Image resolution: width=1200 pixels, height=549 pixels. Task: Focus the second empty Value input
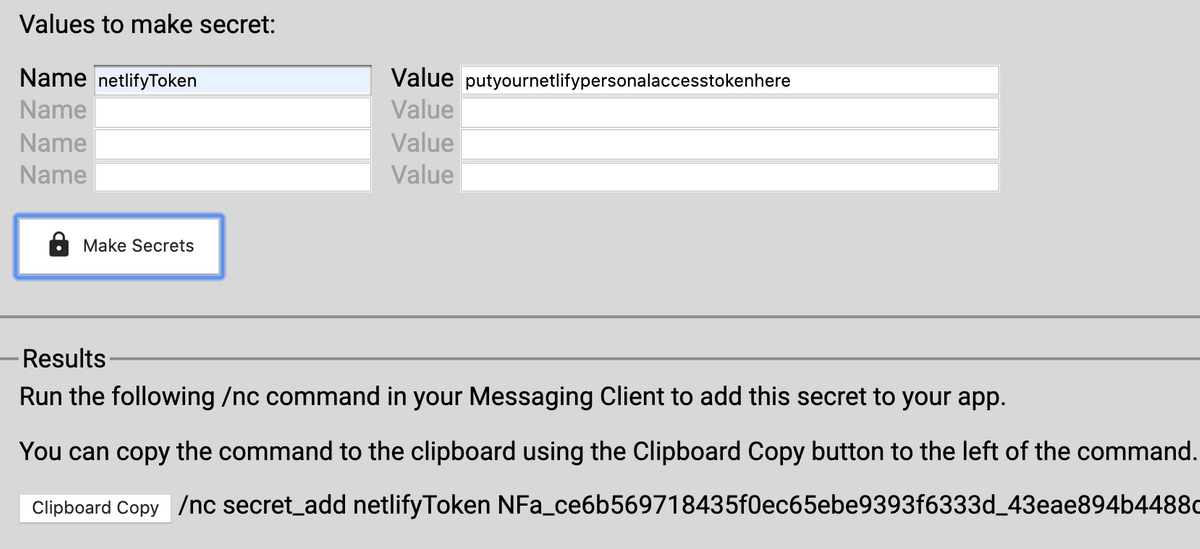(728, 112)
